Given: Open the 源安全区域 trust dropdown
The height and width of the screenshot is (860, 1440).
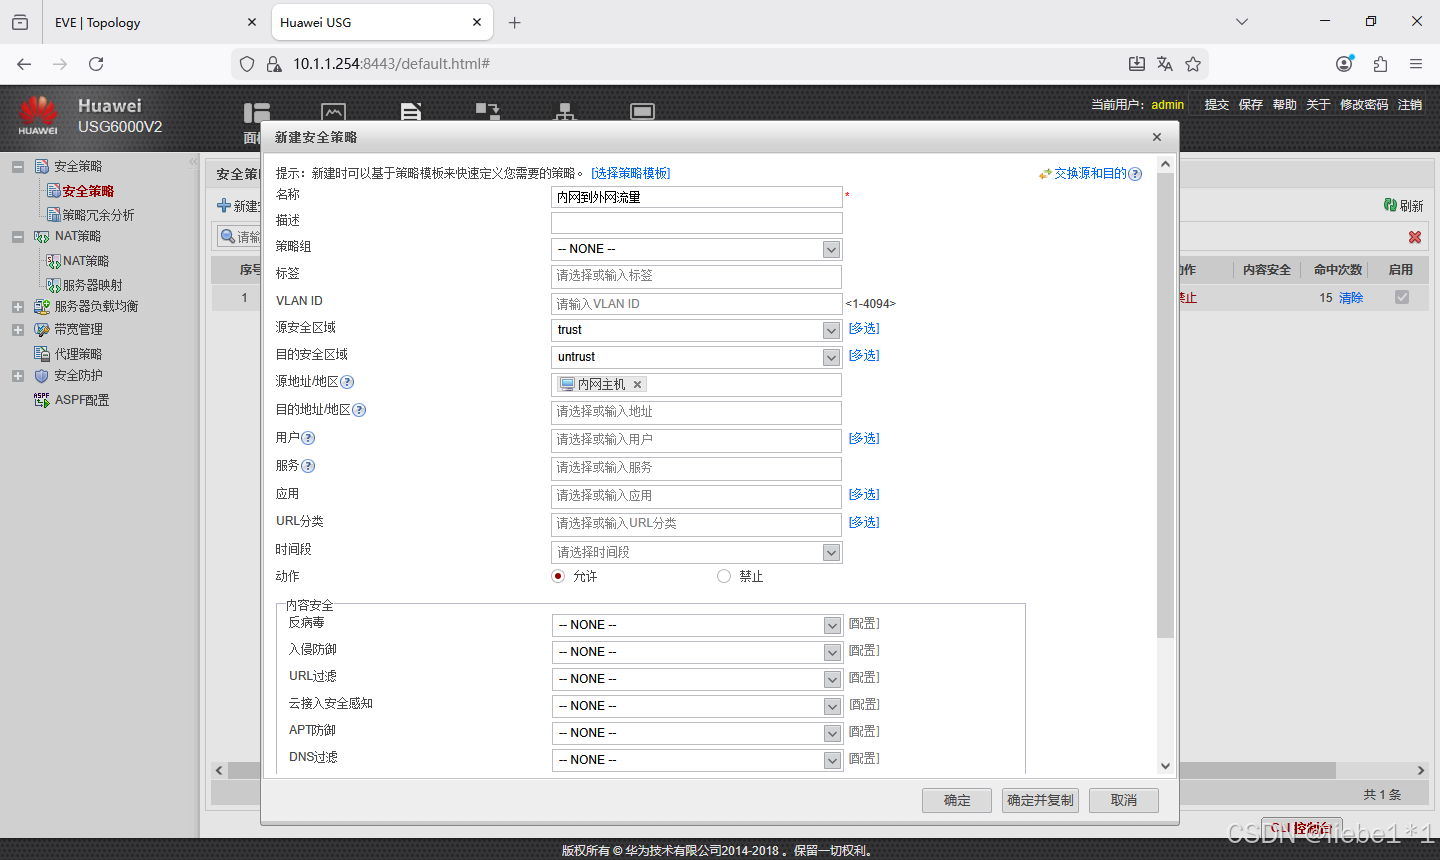Looking at the screenshot, I should [x=831, y=329].
